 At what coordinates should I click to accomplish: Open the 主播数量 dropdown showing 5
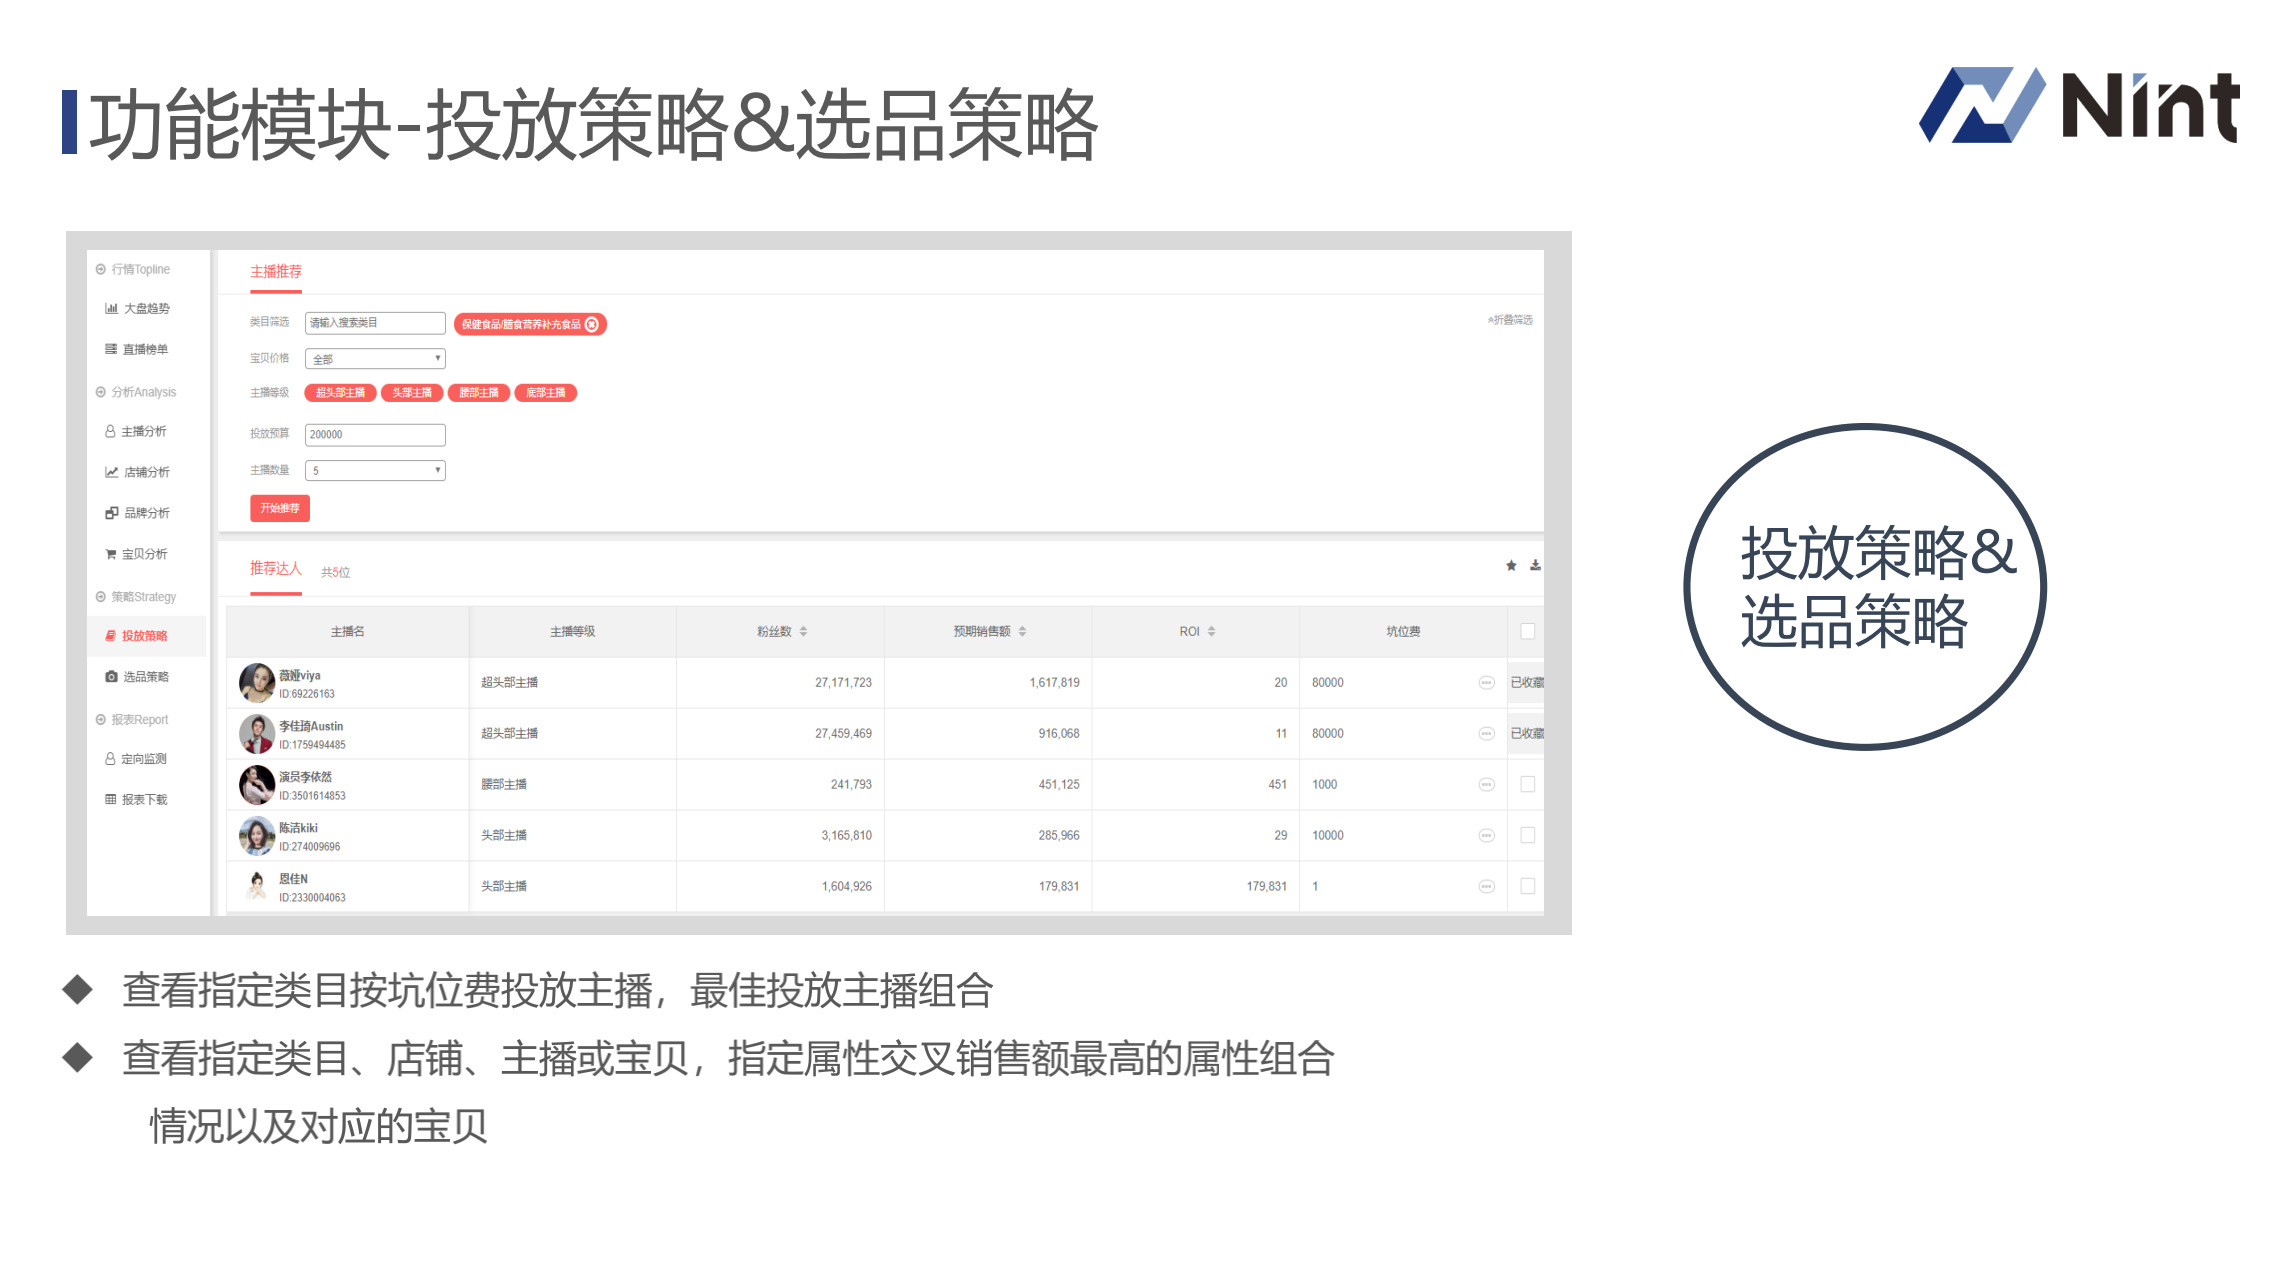coord(375,471)
